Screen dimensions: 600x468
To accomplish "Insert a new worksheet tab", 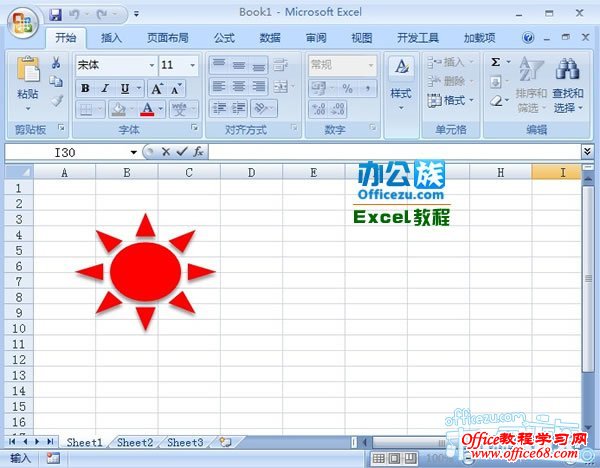I will (x=225, y=442).
